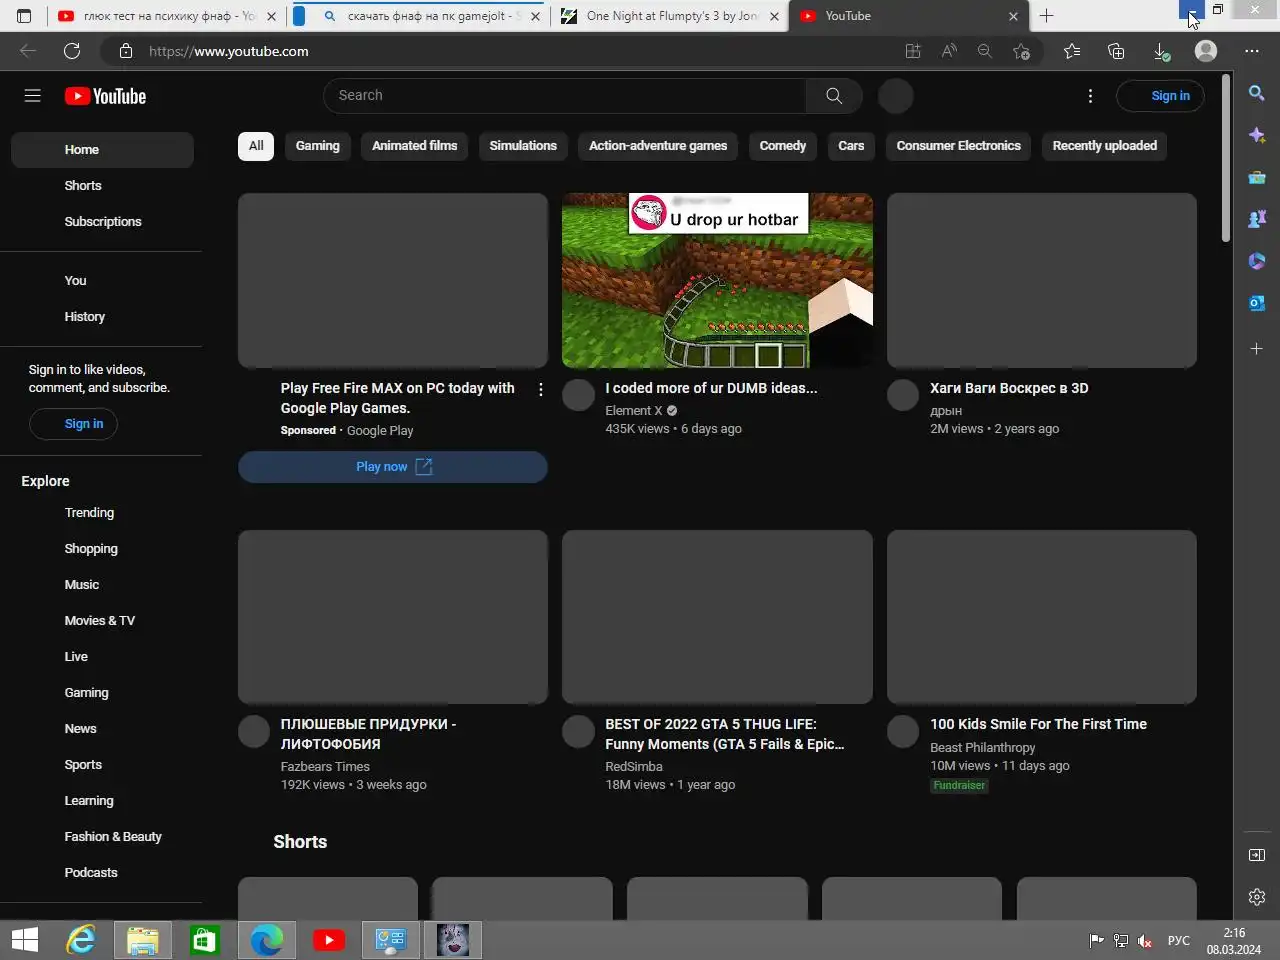Open YouTube settings three-dot menu beside Sign in
Screen dimensions: 1280x960
1090,96
